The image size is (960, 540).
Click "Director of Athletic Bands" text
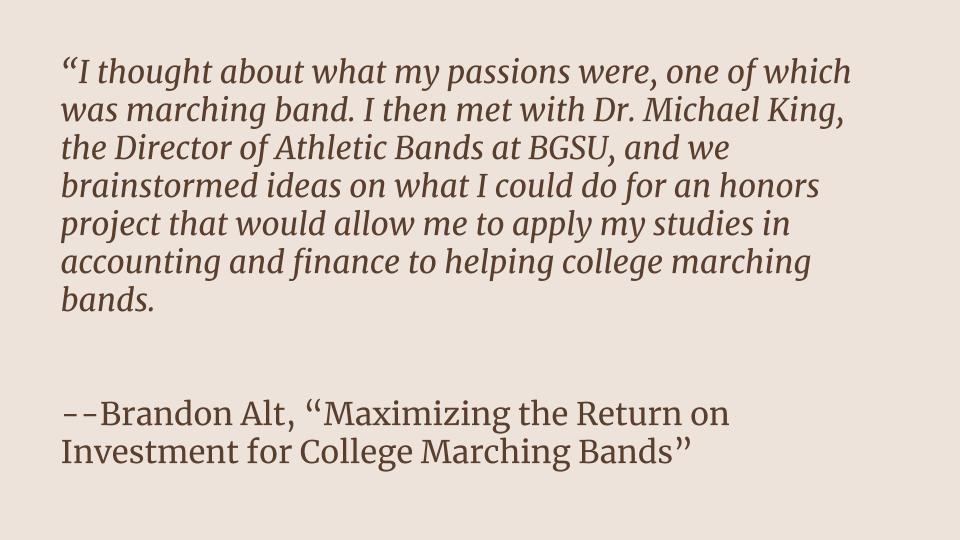299,148
